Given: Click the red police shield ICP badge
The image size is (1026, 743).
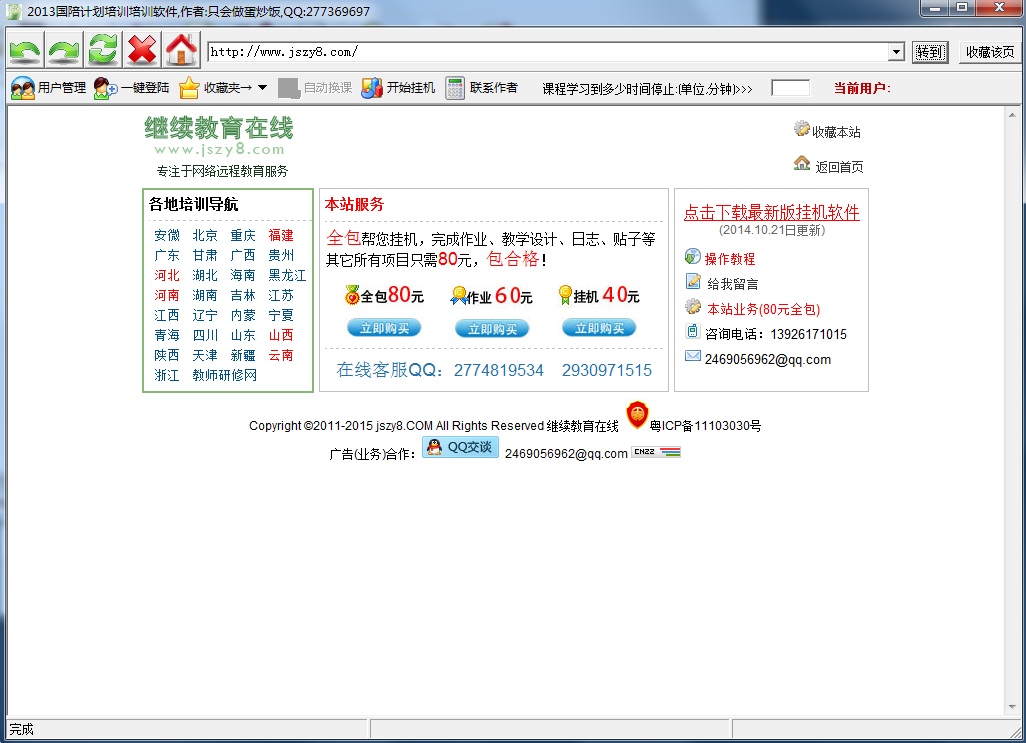Looking at the screenshot, I should coord(637,415).
